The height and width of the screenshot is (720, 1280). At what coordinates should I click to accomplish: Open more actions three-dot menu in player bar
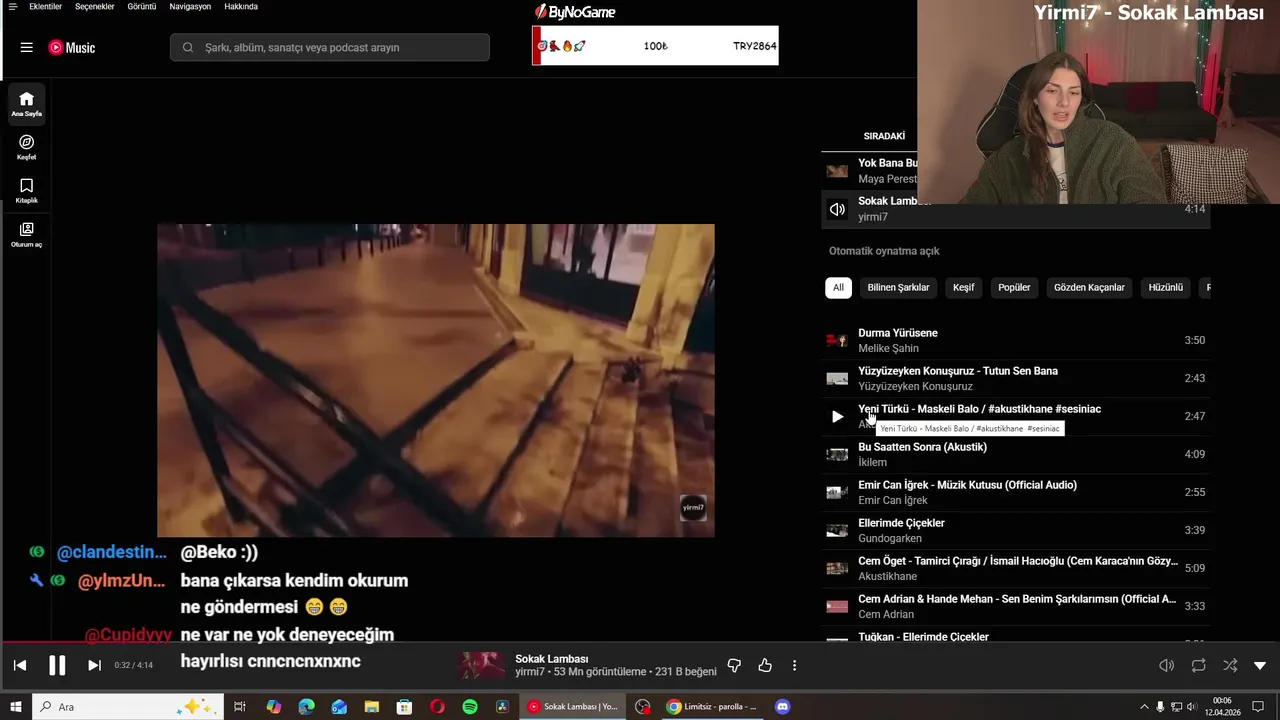[x=795, y=665]
